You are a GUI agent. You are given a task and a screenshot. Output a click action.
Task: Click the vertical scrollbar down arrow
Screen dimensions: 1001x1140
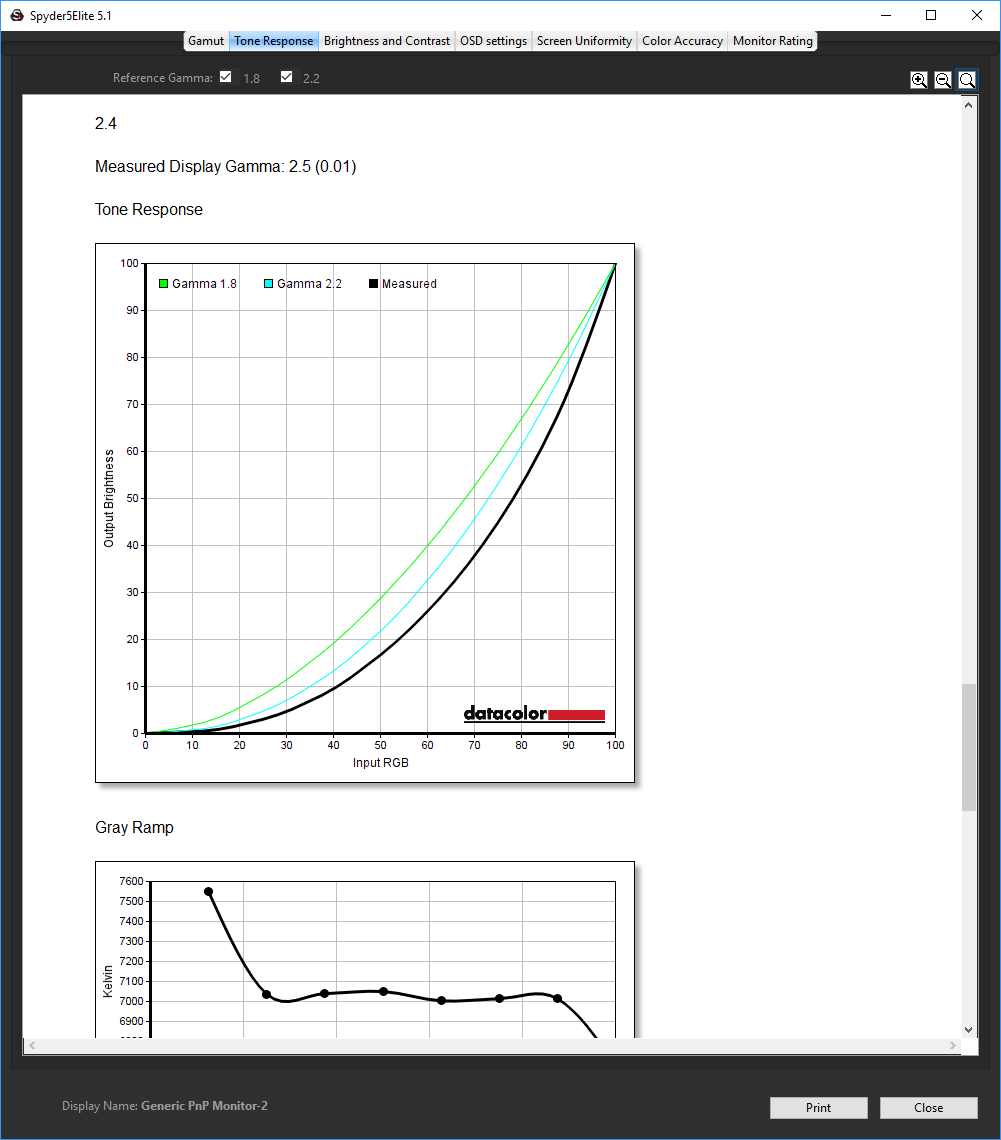pyautogui.click(x=968, y=1029)
